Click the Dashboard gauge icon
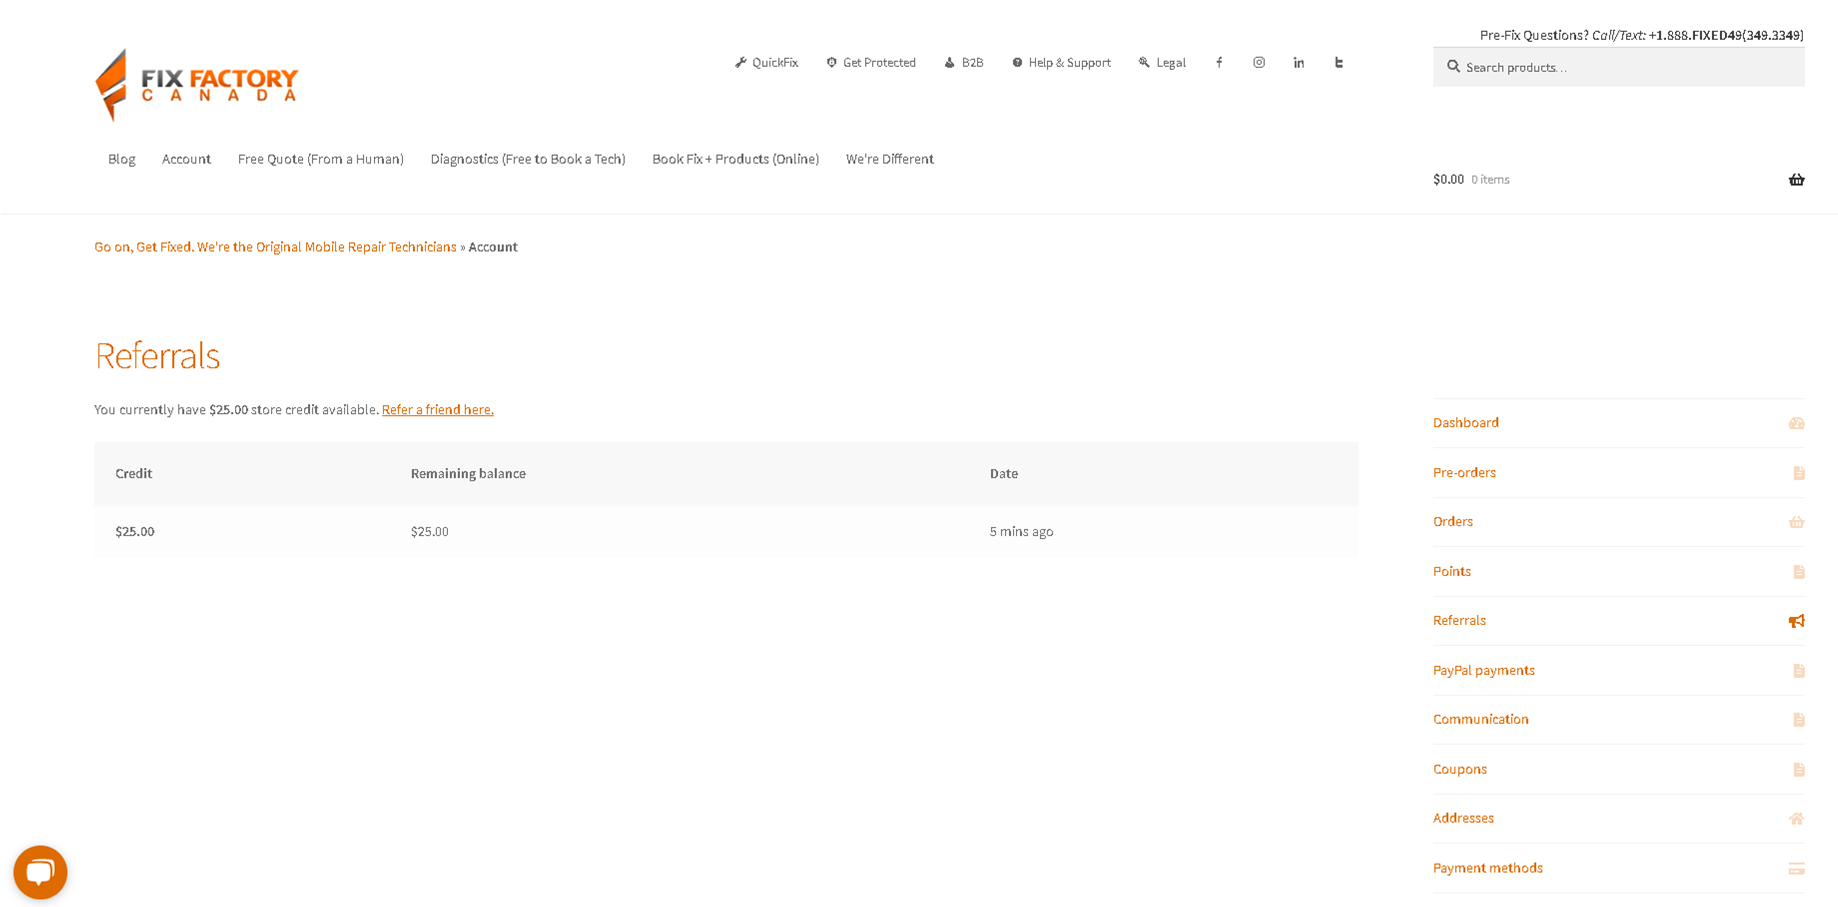 (1796, 423)
